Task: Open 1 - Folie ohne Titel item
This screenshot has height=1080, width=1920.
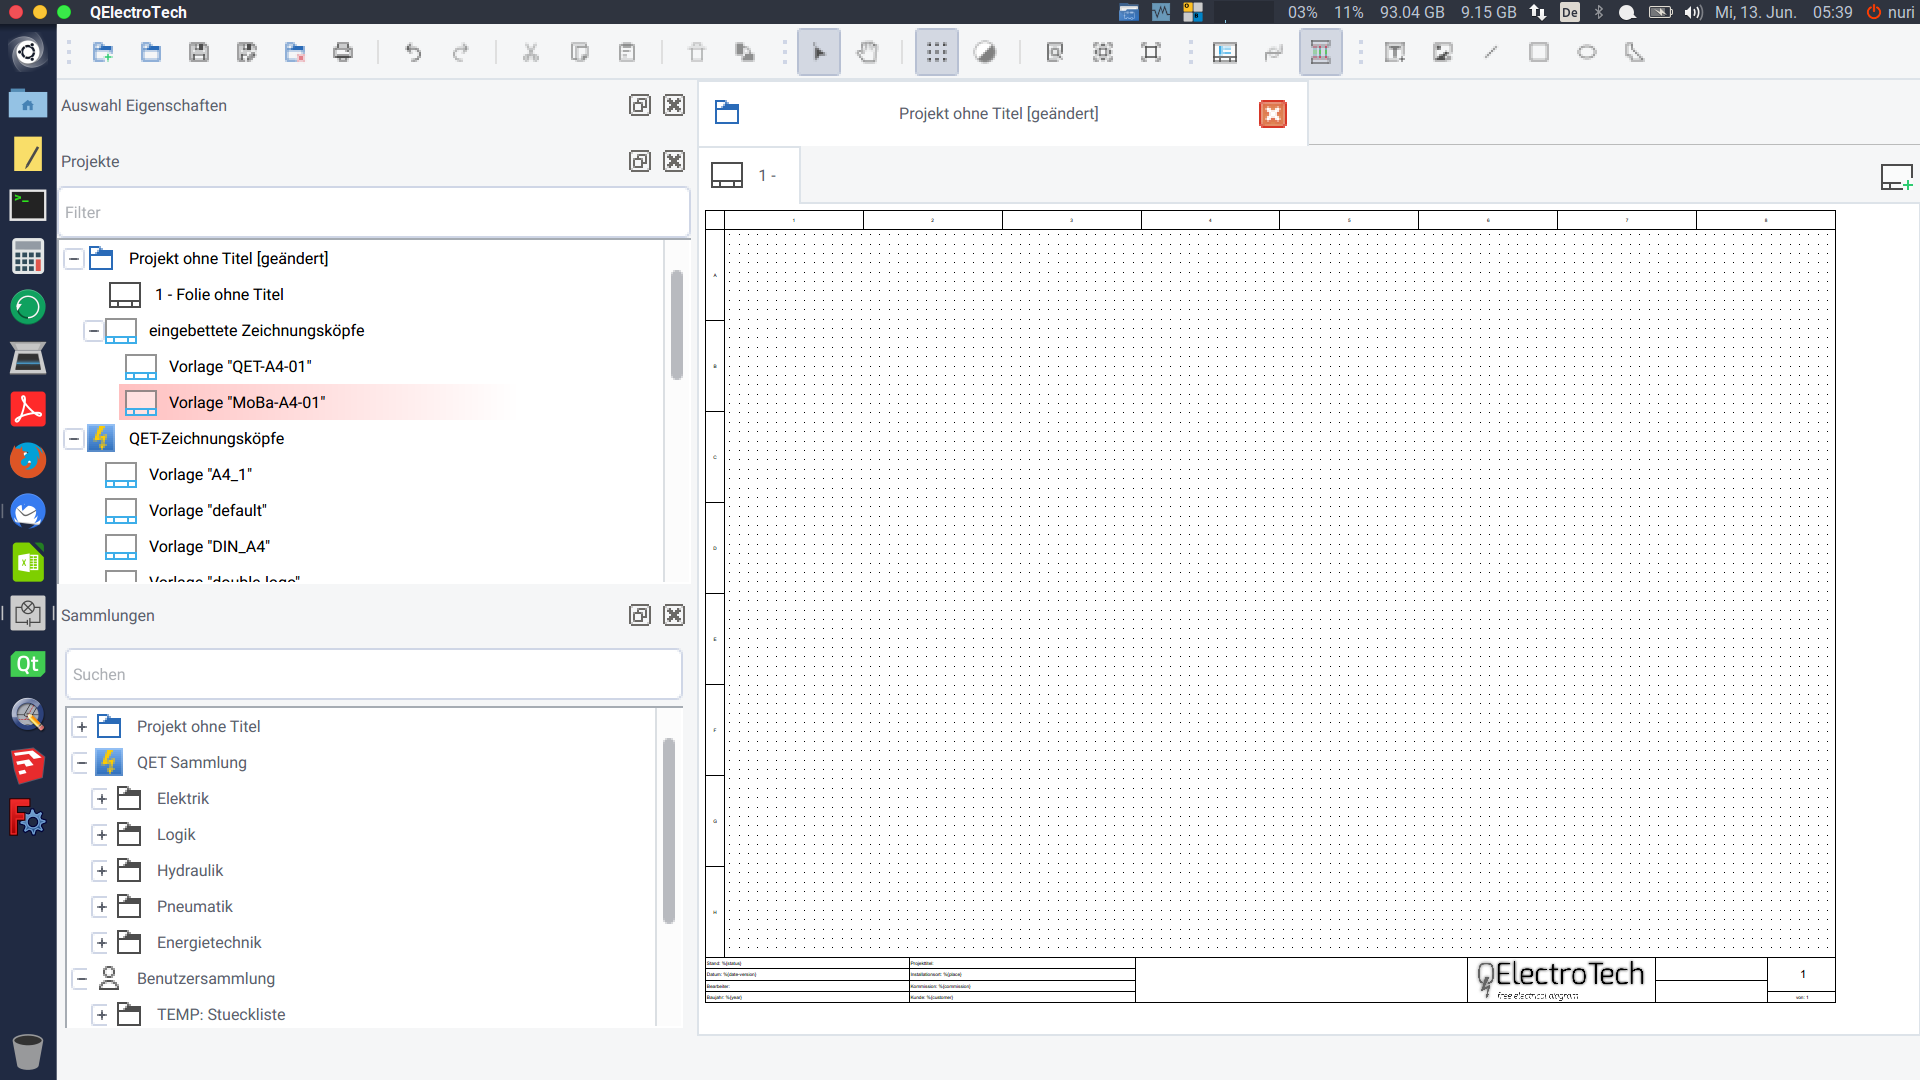Action: (219, 295)
